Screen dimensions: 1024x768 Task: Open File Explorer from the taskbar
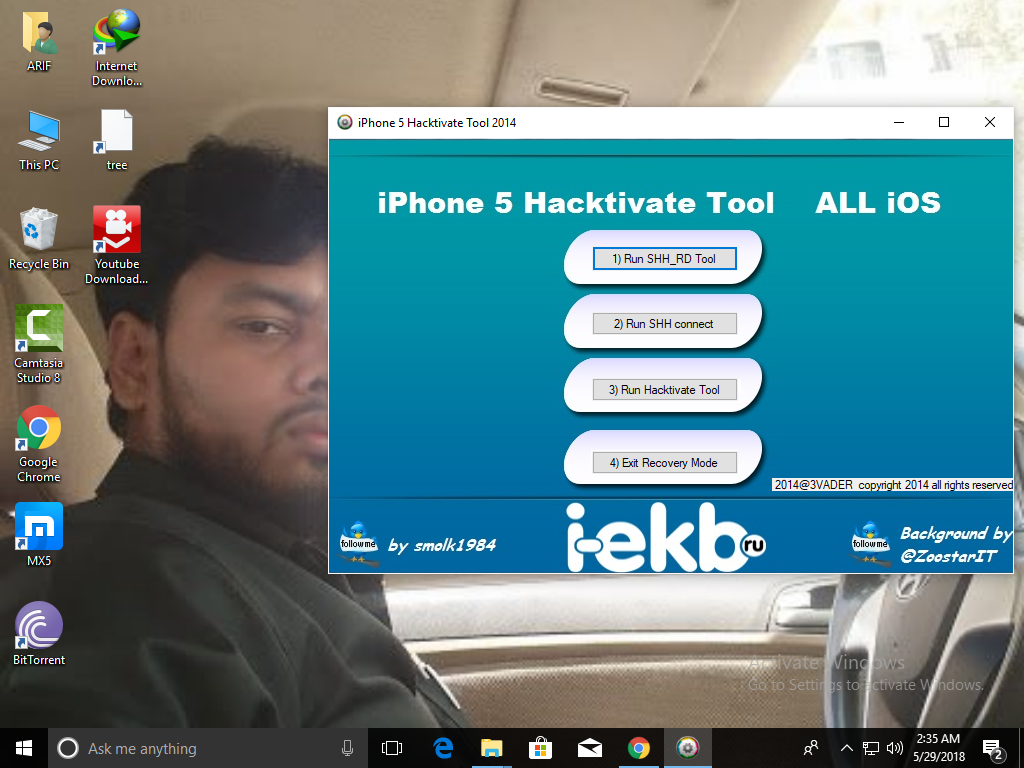491,748
